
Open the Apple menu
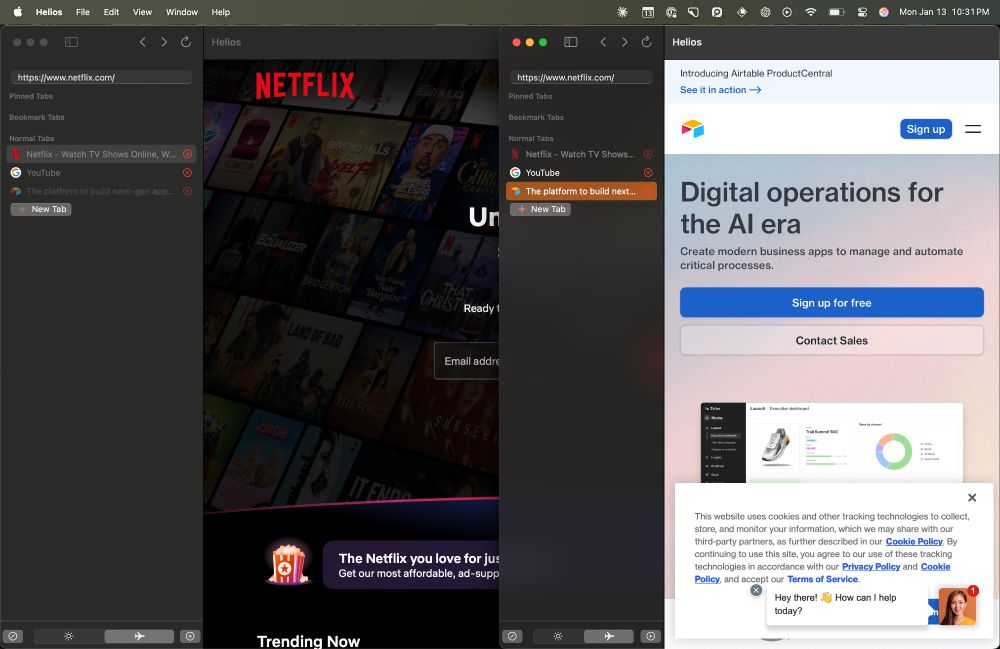18,12
